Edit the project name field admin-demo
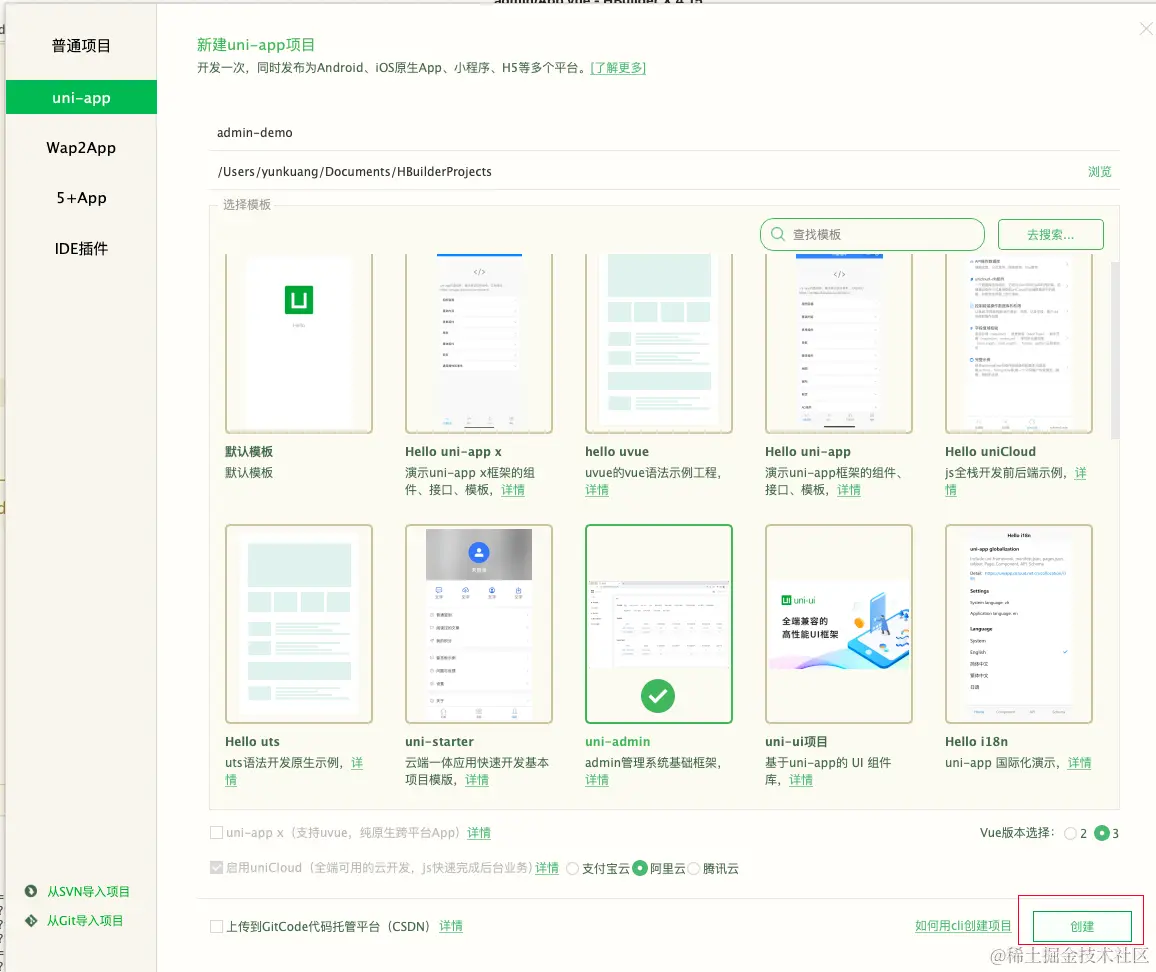This screenshot has height=972, width=1156. 664,133
